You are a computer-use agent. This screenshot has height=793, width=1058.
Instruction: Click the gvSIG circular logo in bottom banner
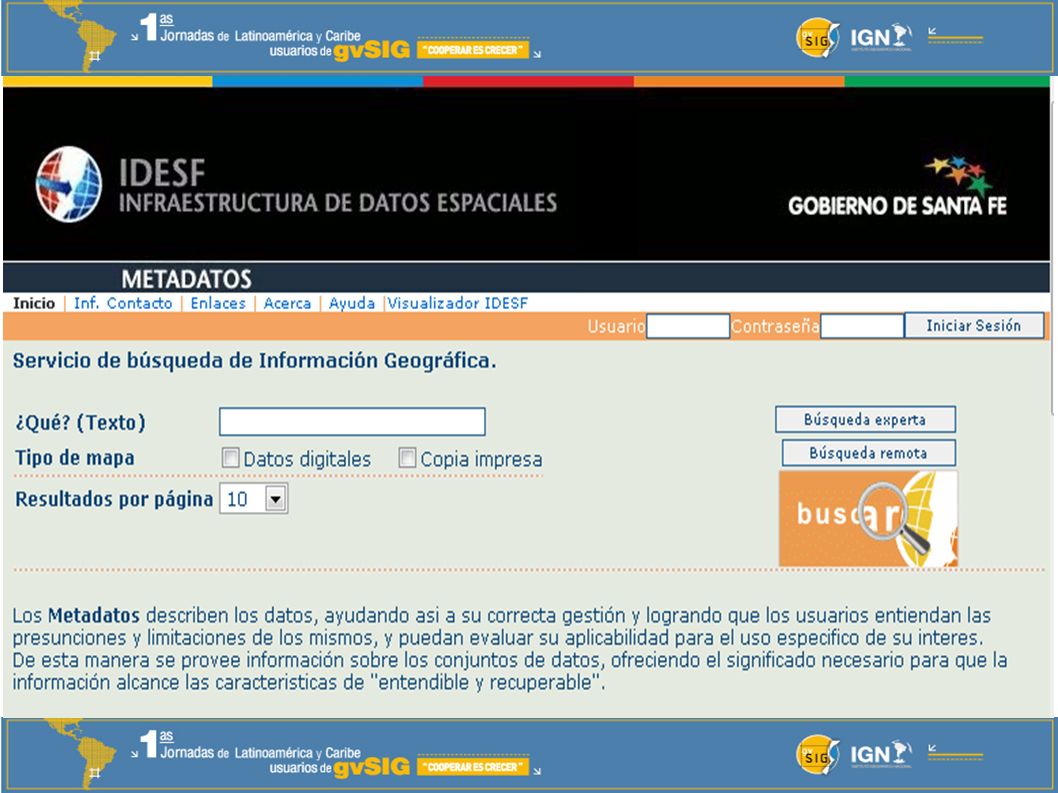point(817,755)
